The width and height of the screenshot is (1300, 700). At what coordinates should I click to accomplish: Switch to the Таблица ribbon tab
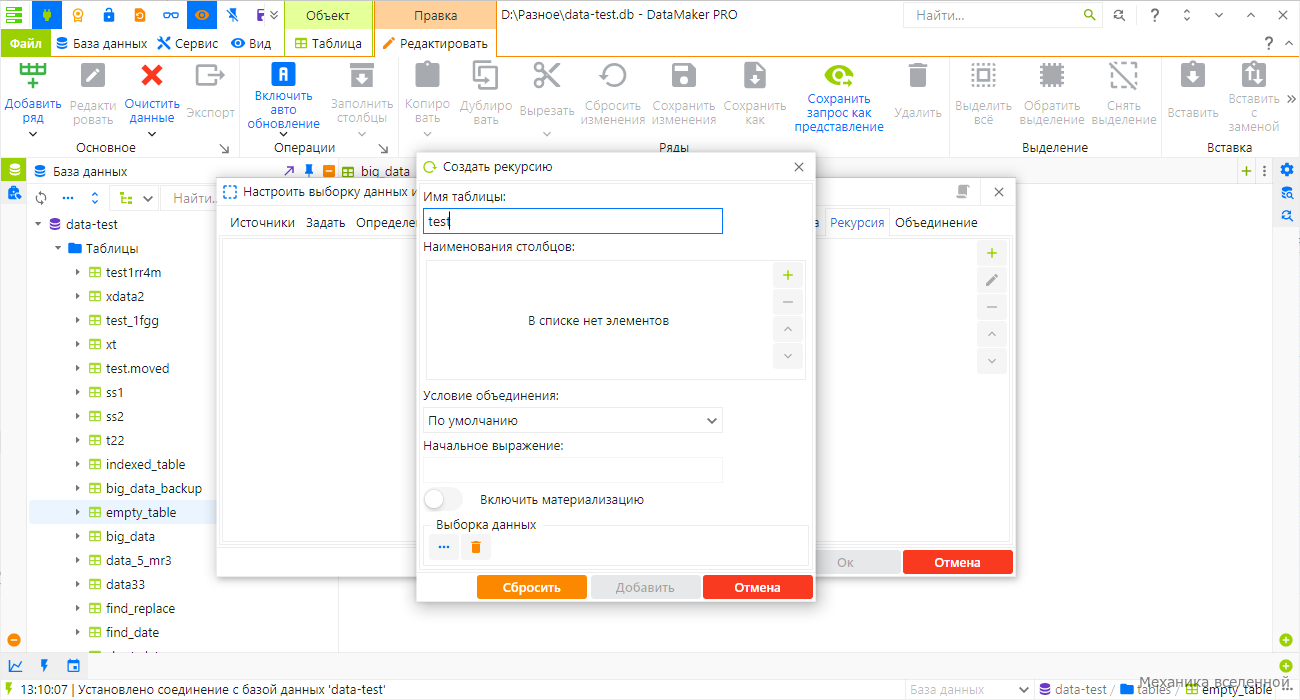pyautogui.click(x=328, y=43)
